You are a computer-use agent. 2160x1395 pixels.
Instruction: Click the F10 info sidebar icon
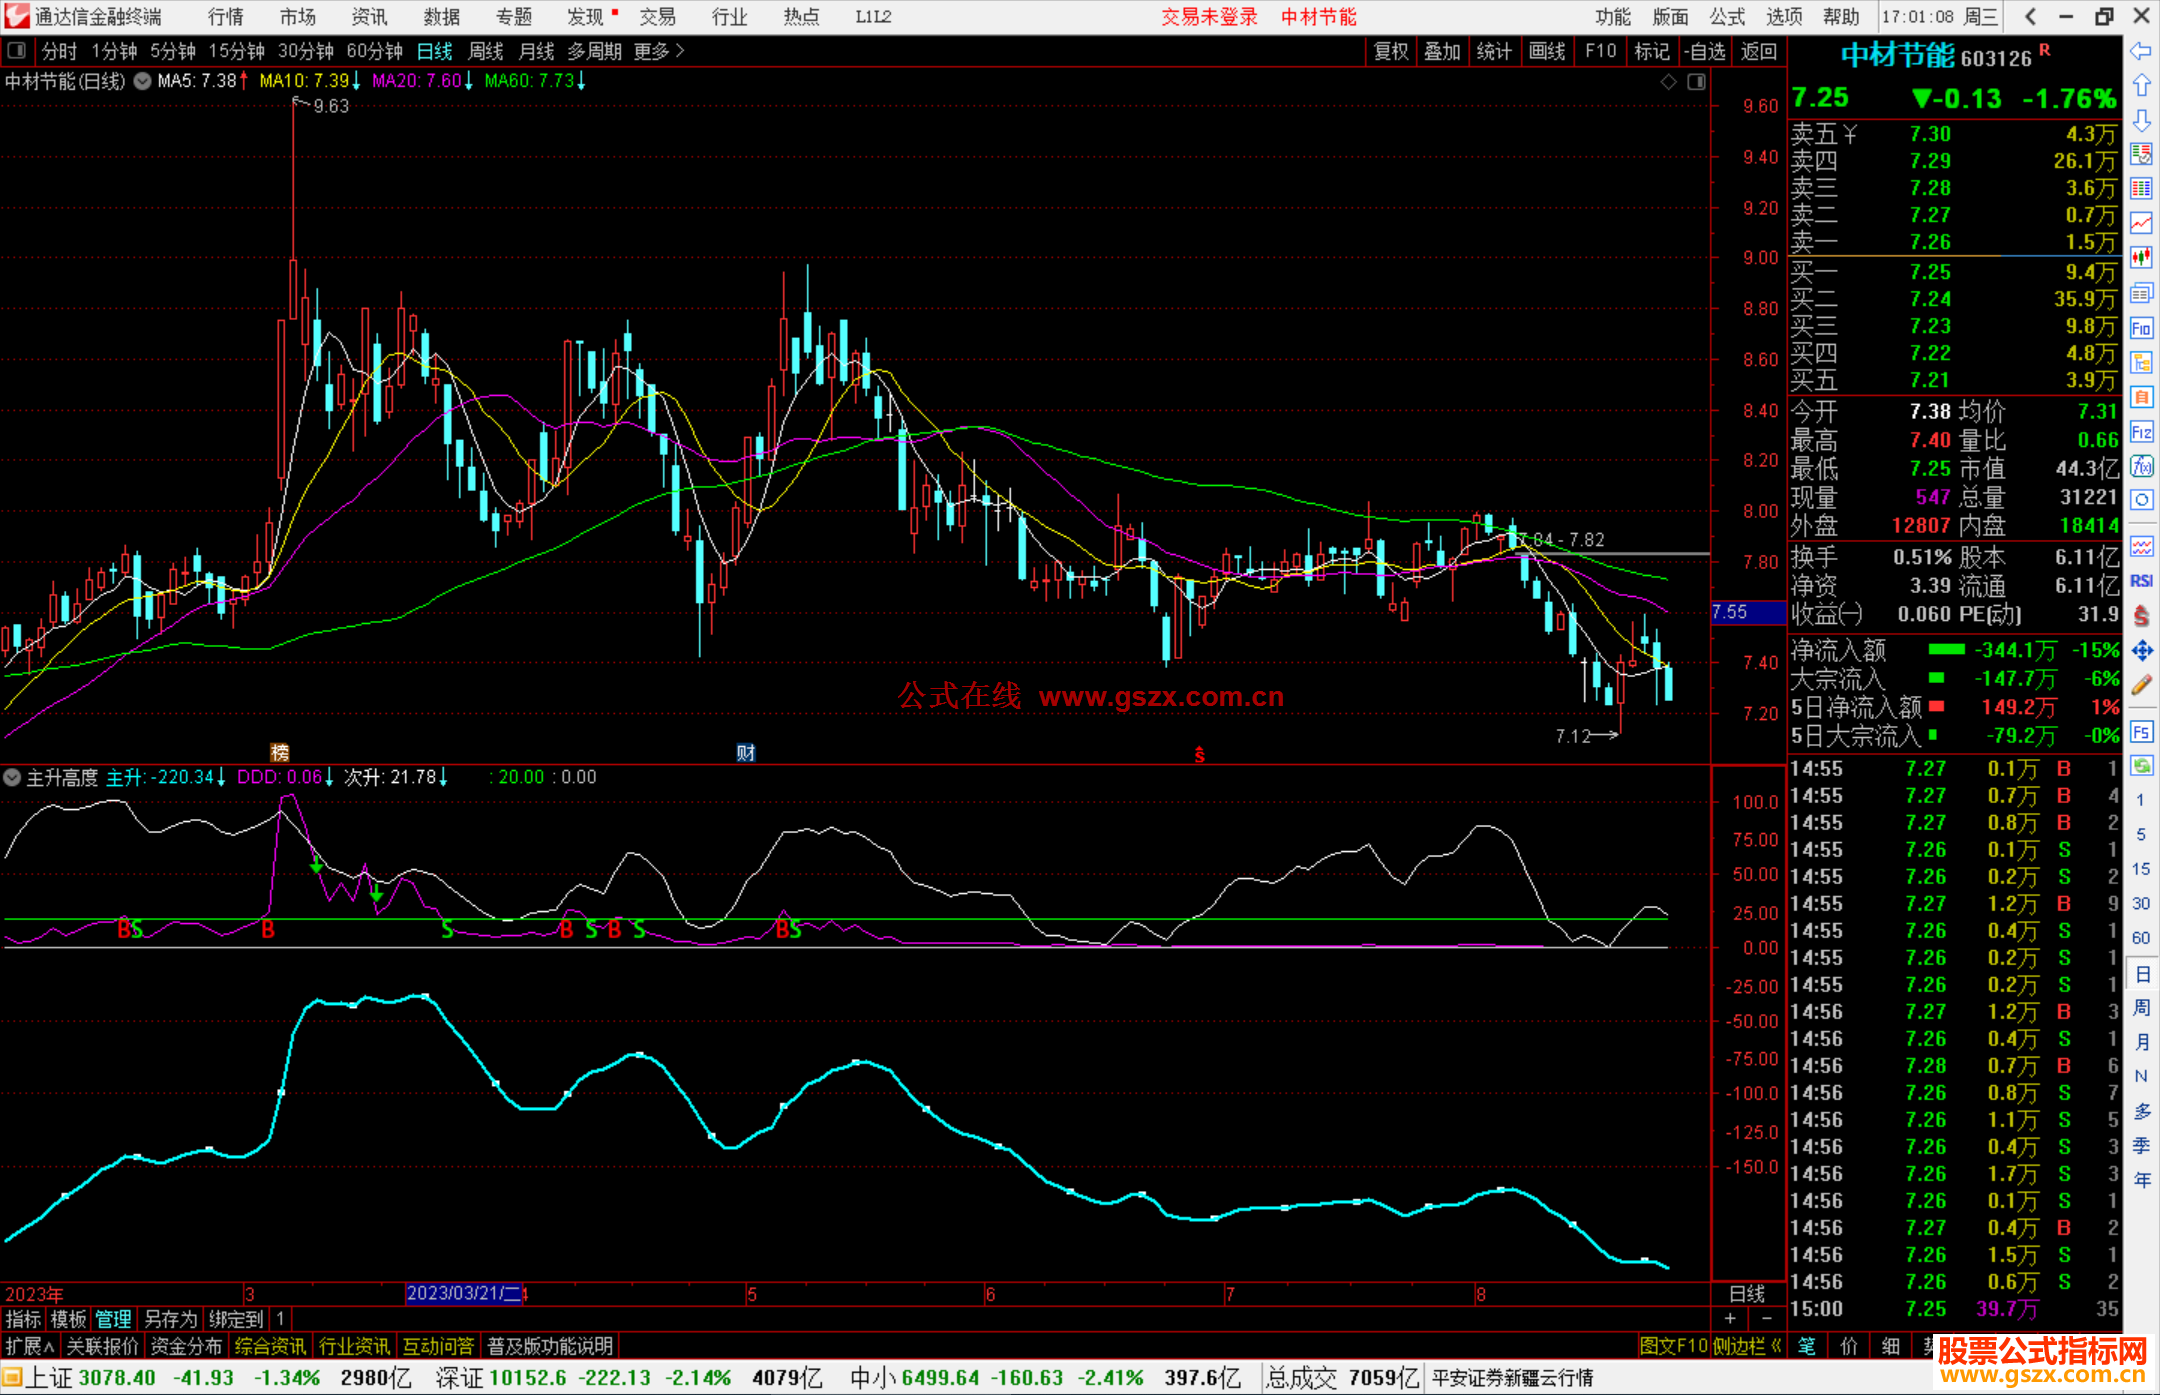point(2141,328)
